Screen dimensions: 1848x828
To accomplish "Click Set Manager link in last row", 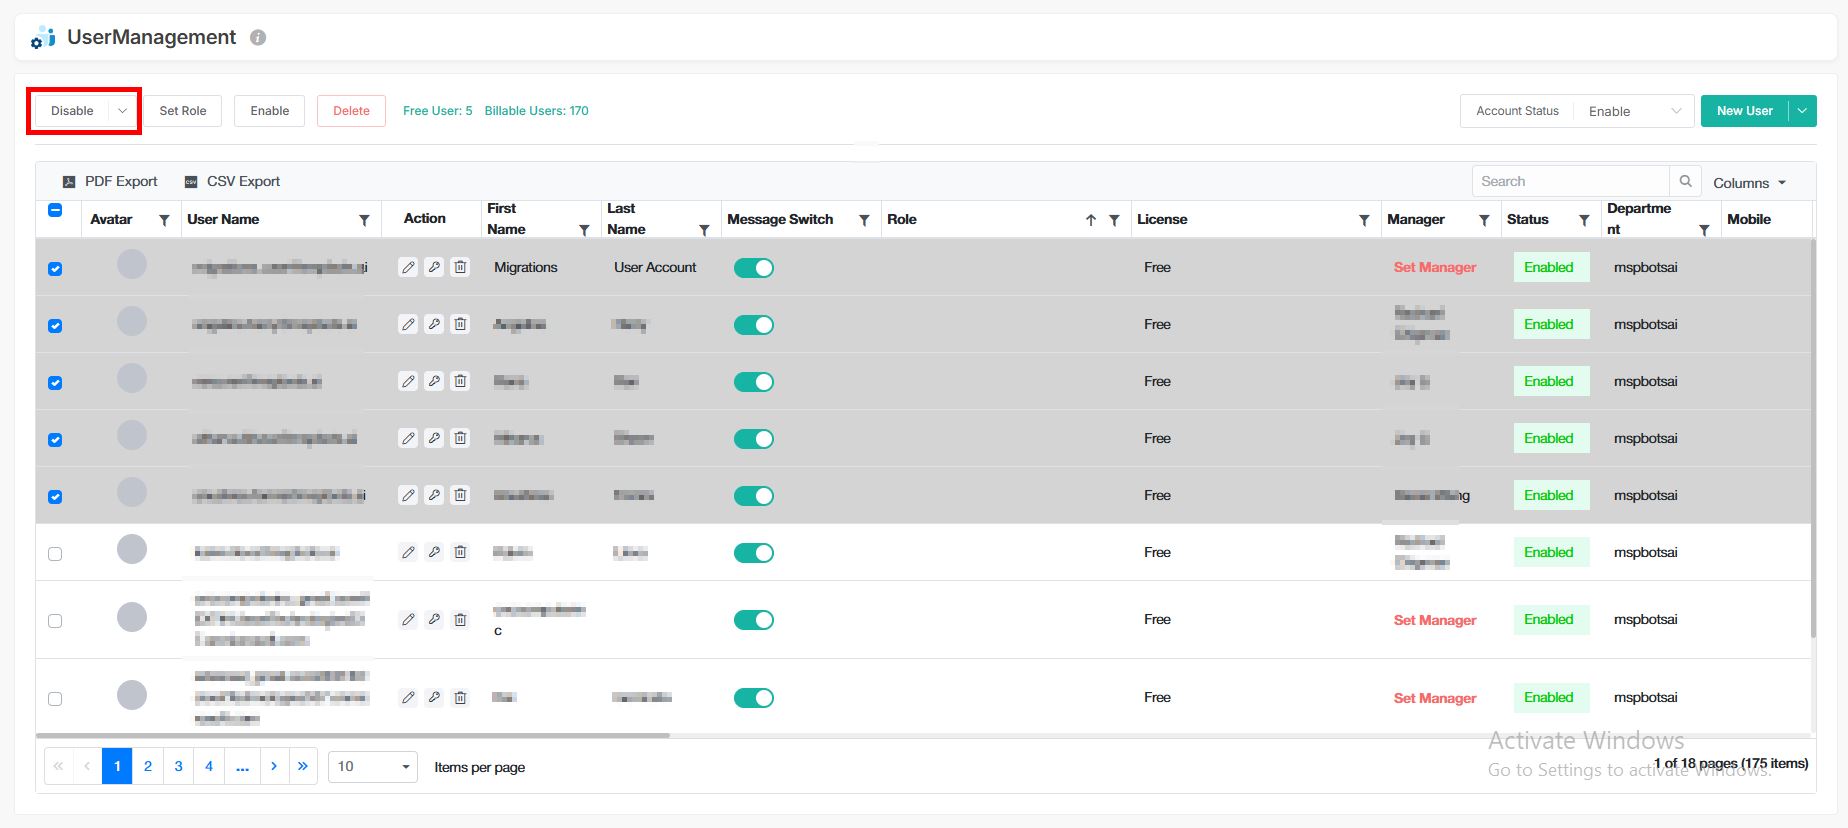I will click(x=1435, y=698).
